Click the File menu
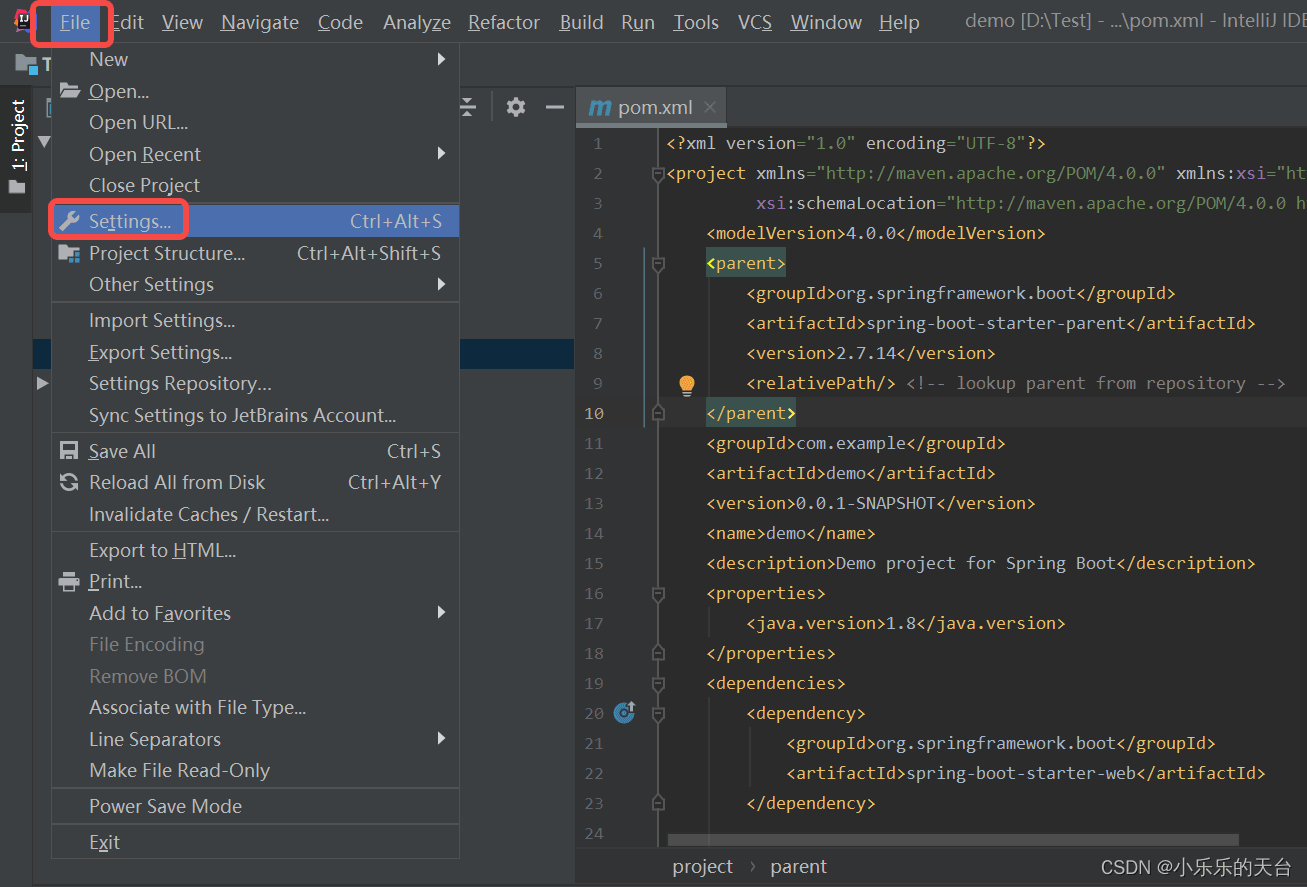This screenshot has width=1307, height=887. (x=75, y=22)
